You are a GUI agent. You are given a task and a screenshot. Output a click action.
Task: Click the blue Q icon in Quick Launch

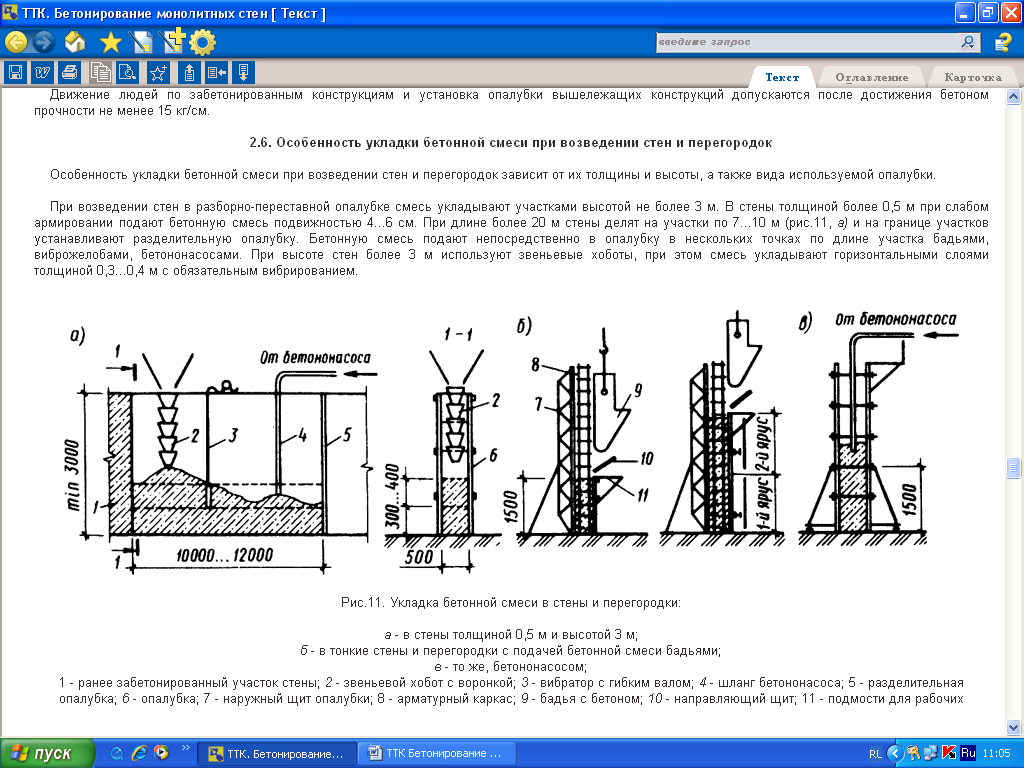[x=117, y=754]
